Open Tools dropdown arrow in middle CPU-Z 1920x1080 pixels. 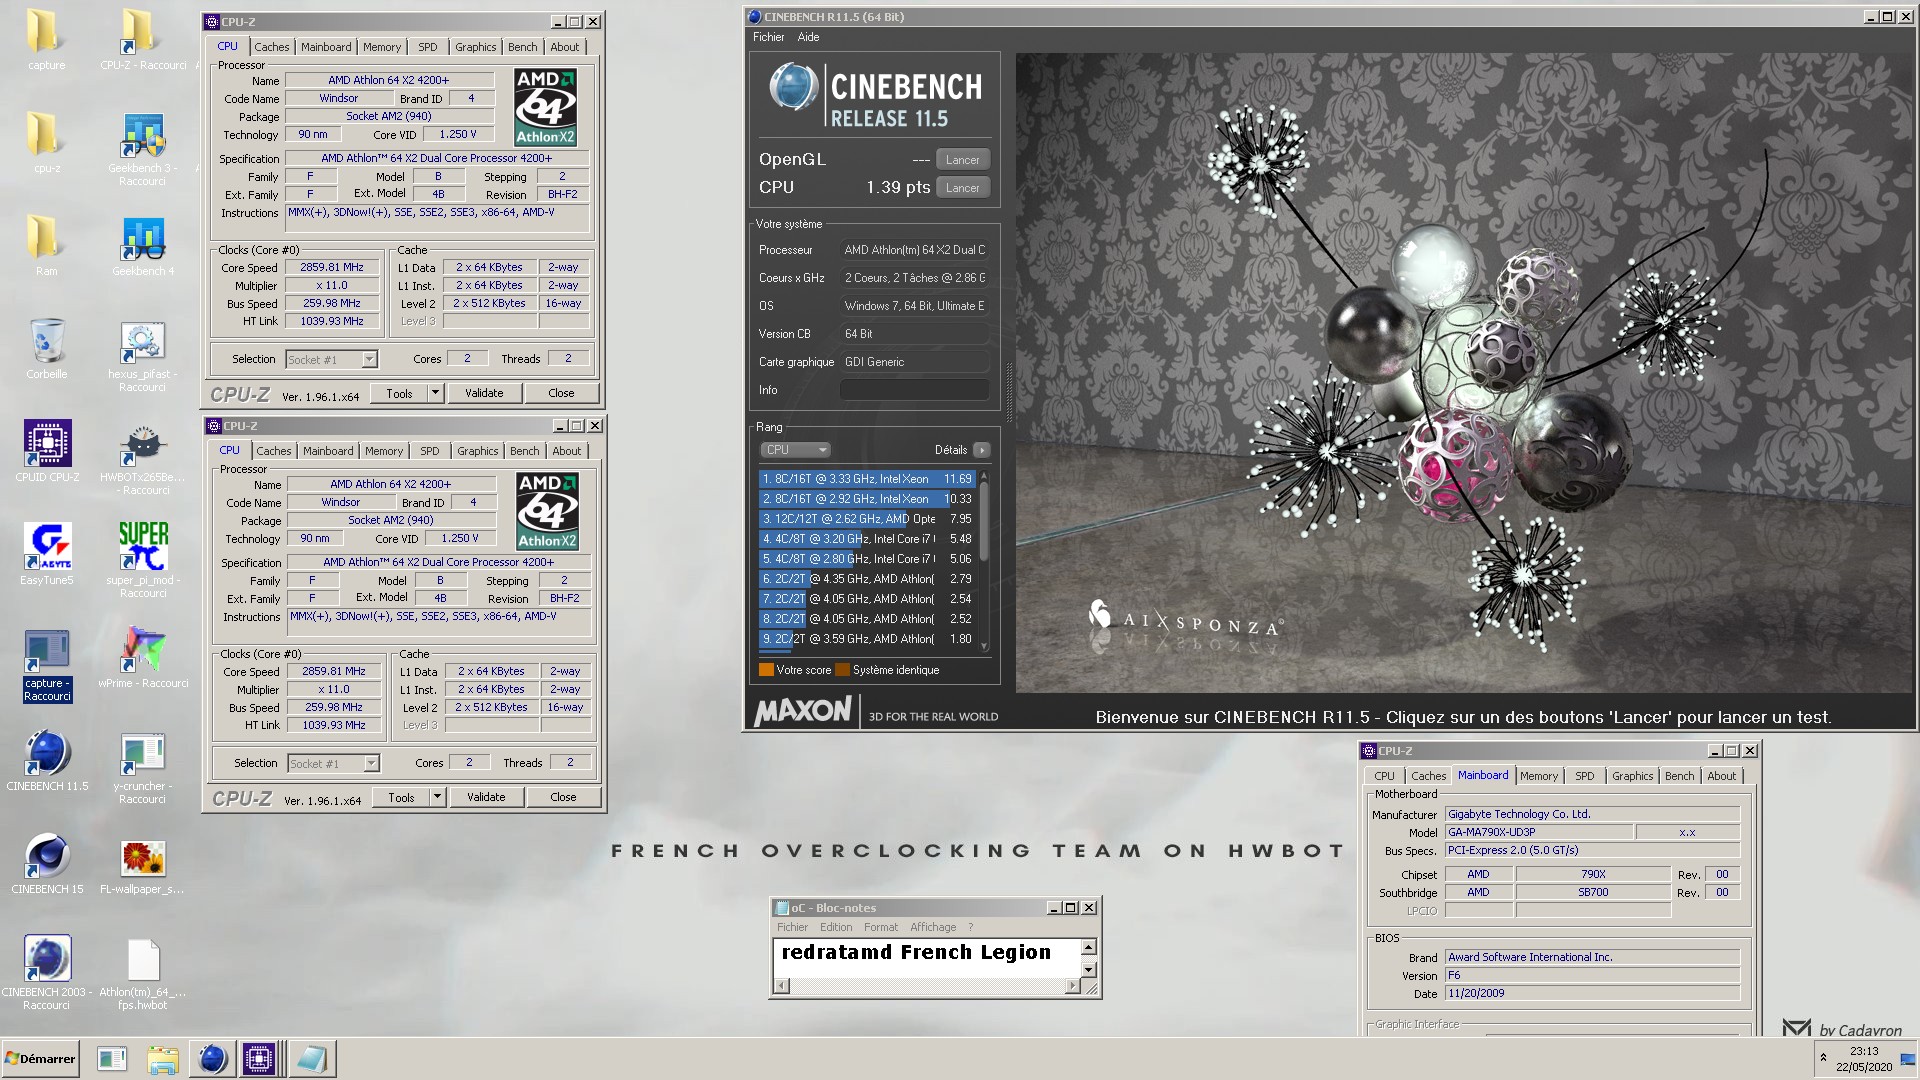click(x=437, y=797)
